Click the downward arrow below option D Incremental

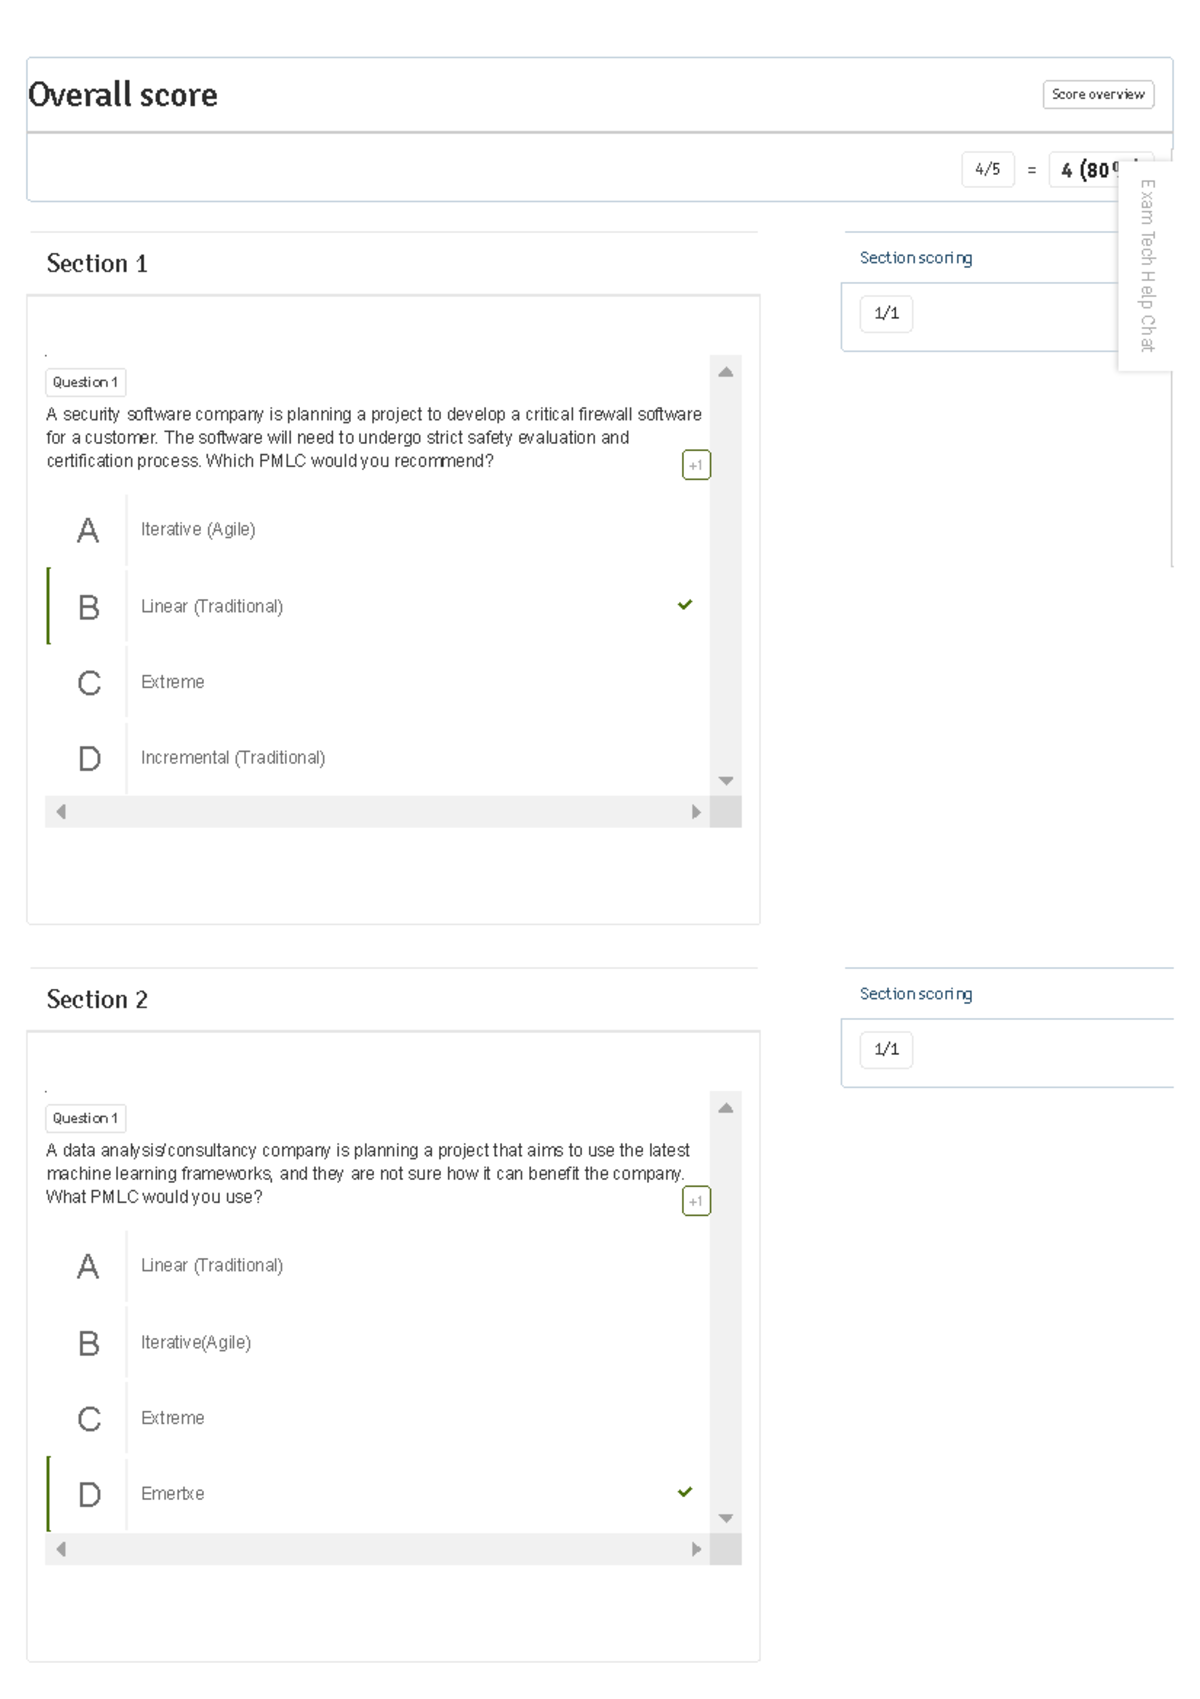pos(727,778)
